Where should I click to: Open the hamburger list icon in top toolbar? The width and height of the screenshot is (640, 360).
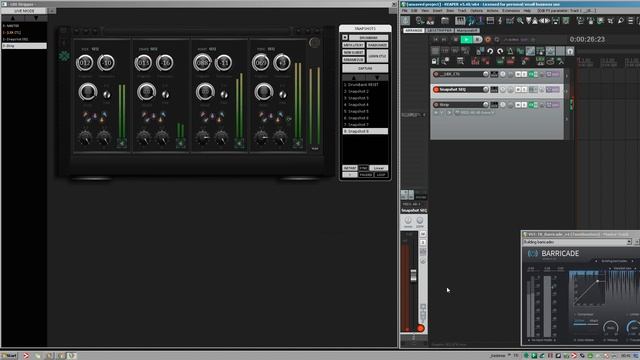click(x=631, y=20)
